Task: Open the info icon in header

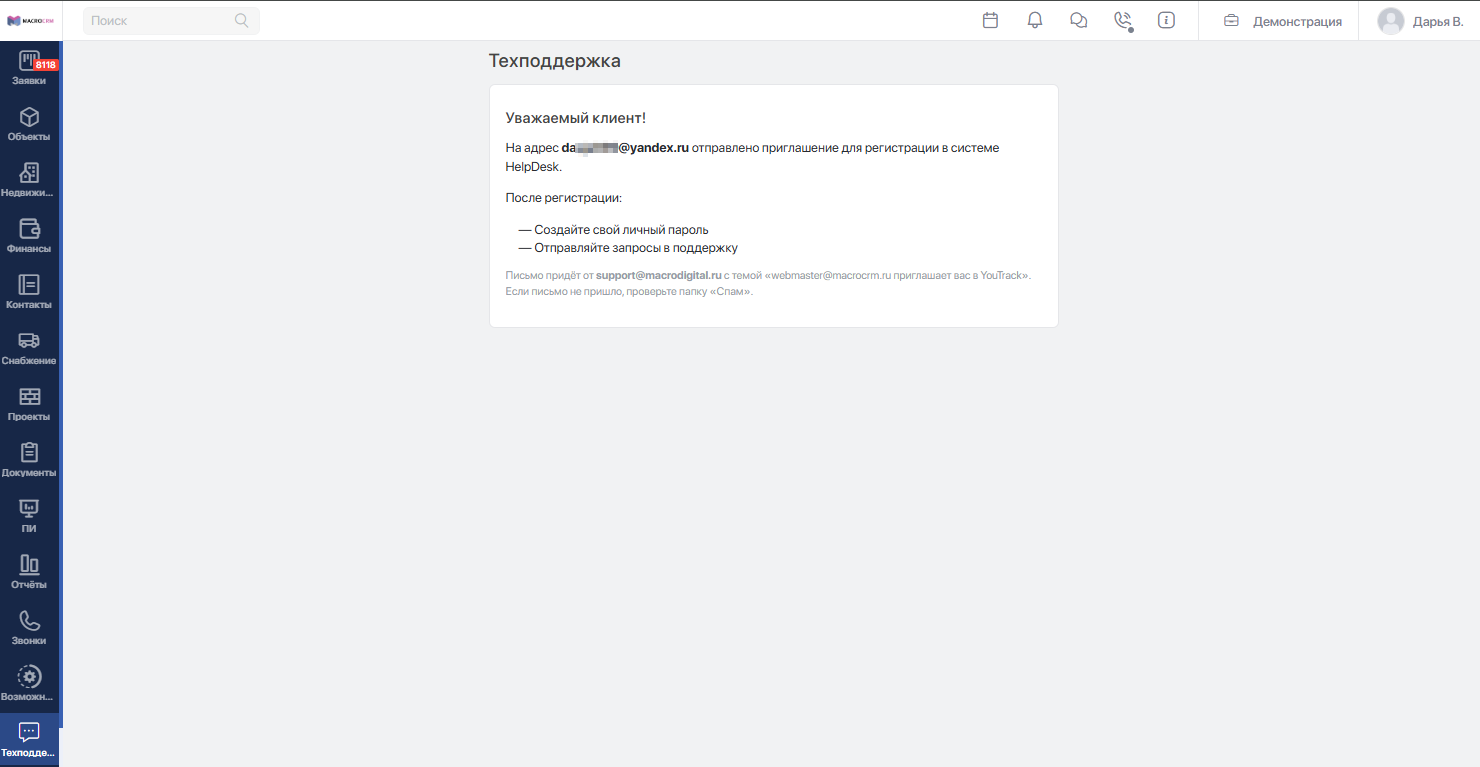Action: (1166, 20)
